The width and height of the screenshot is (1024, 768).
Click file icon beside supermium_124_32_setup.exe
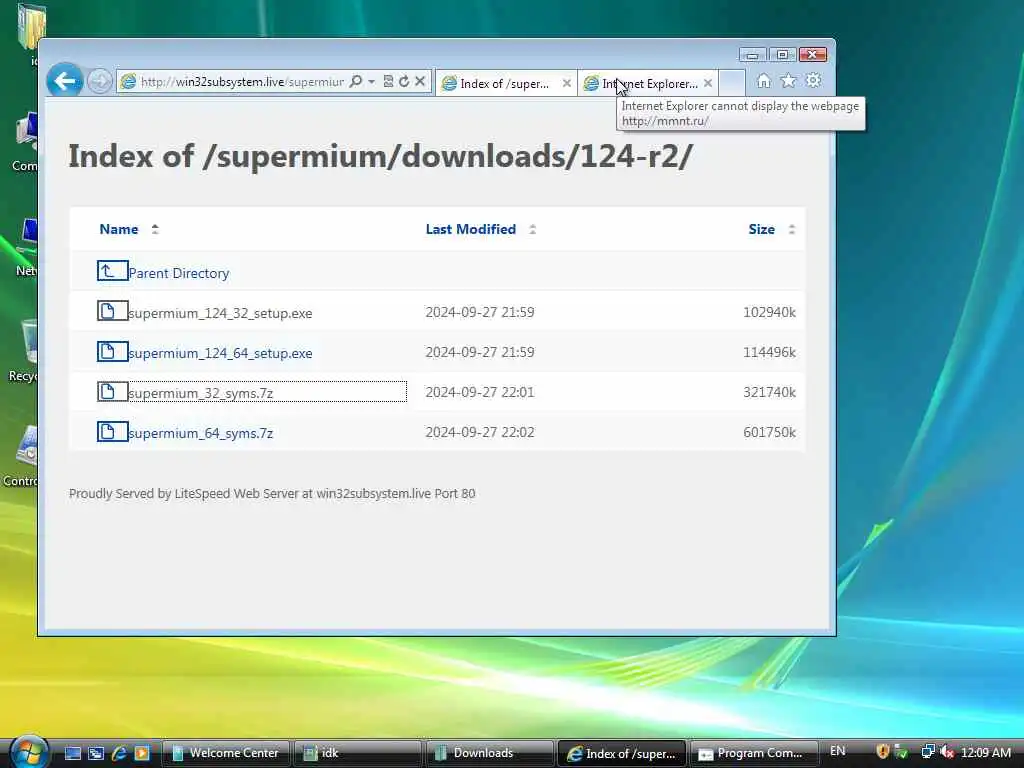coord(112,311)
